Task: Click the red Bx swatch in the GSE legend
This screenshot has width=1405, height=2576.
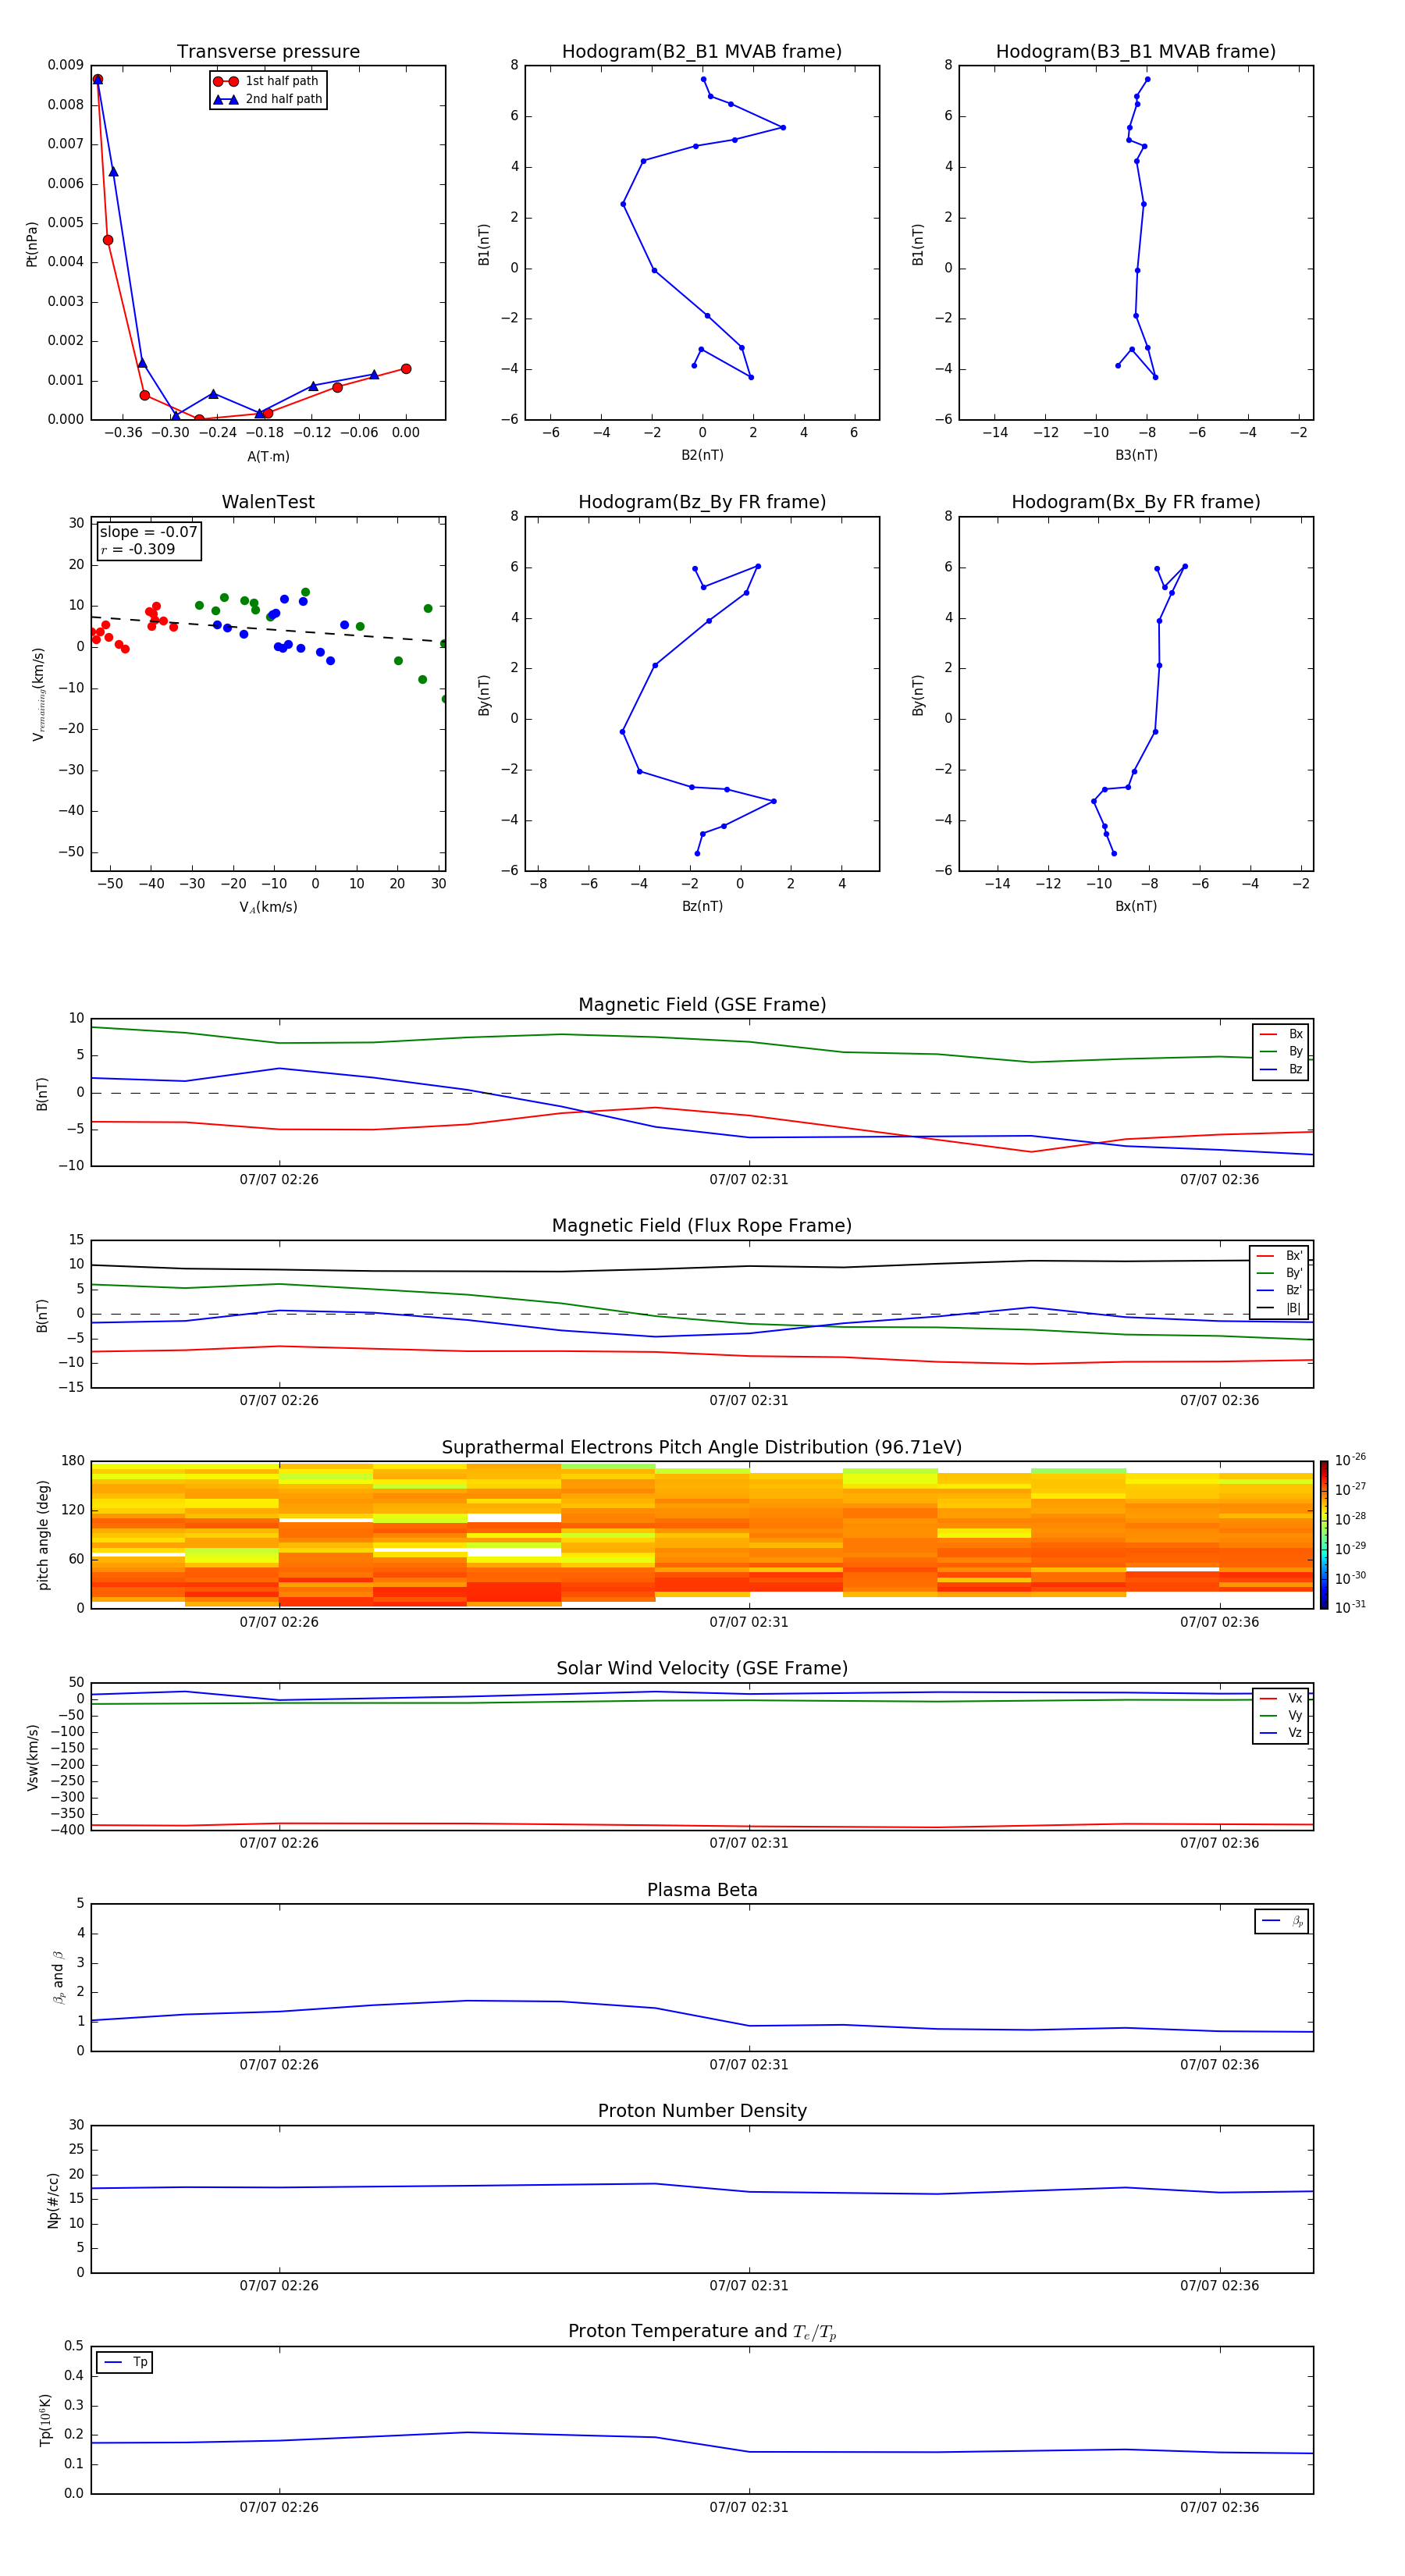Action: pos(1269,1034)
